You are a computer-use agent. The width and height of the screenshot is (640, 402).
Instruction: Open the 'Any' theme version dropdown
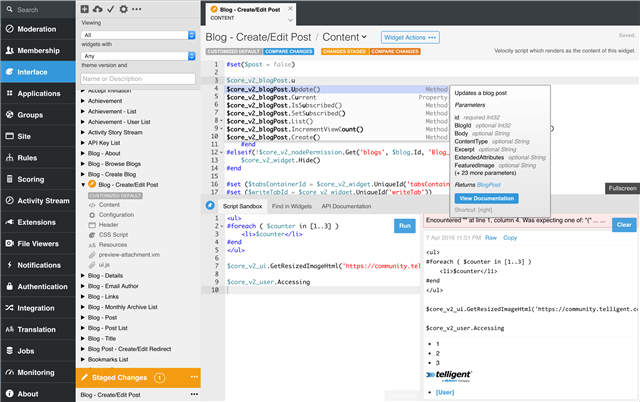[x=138, y=56]
